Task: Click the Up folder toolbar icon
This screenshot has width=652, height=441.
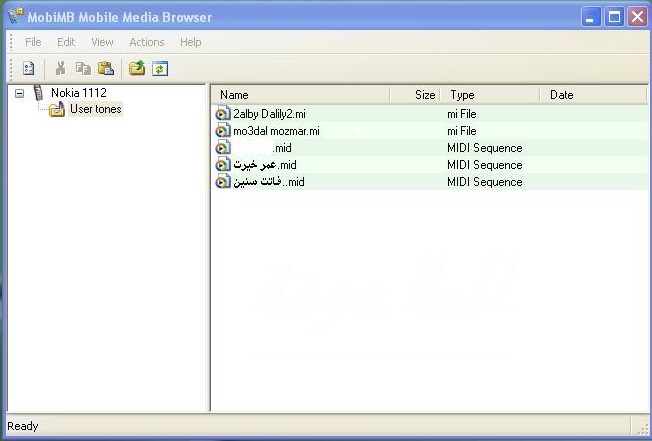Action: 137,68
